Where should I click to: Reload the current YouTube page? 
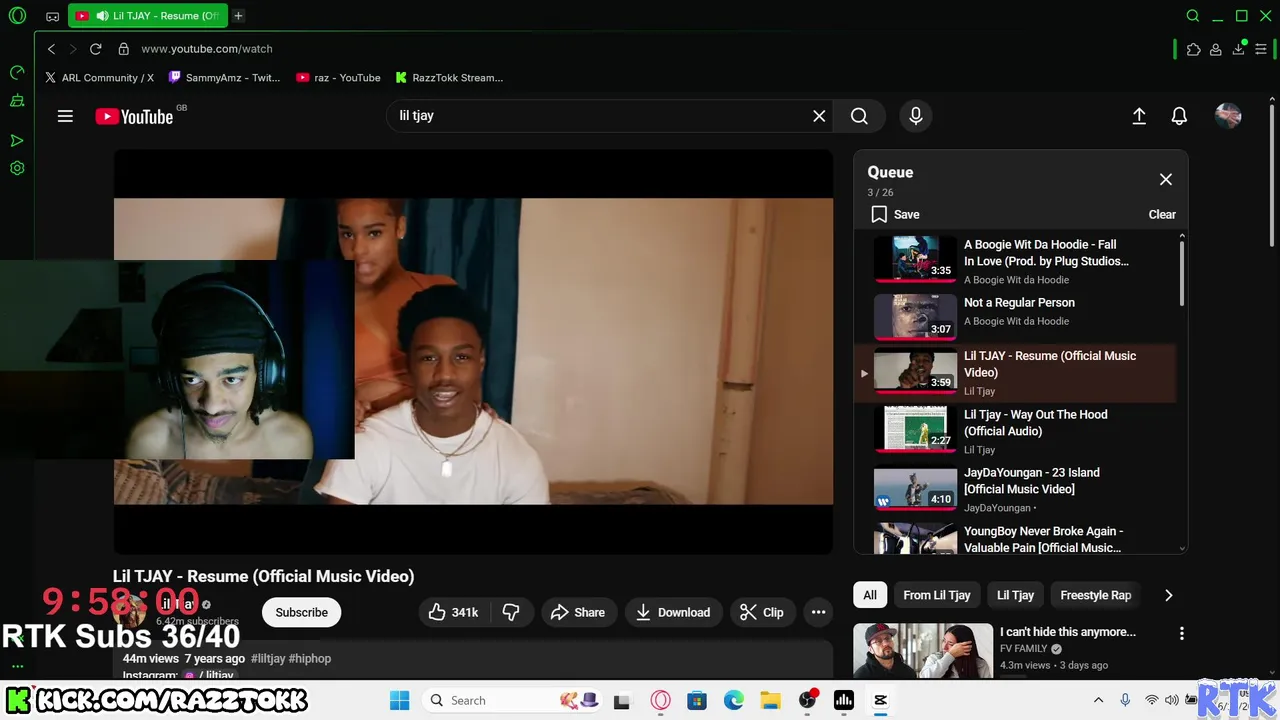(95, 49)
